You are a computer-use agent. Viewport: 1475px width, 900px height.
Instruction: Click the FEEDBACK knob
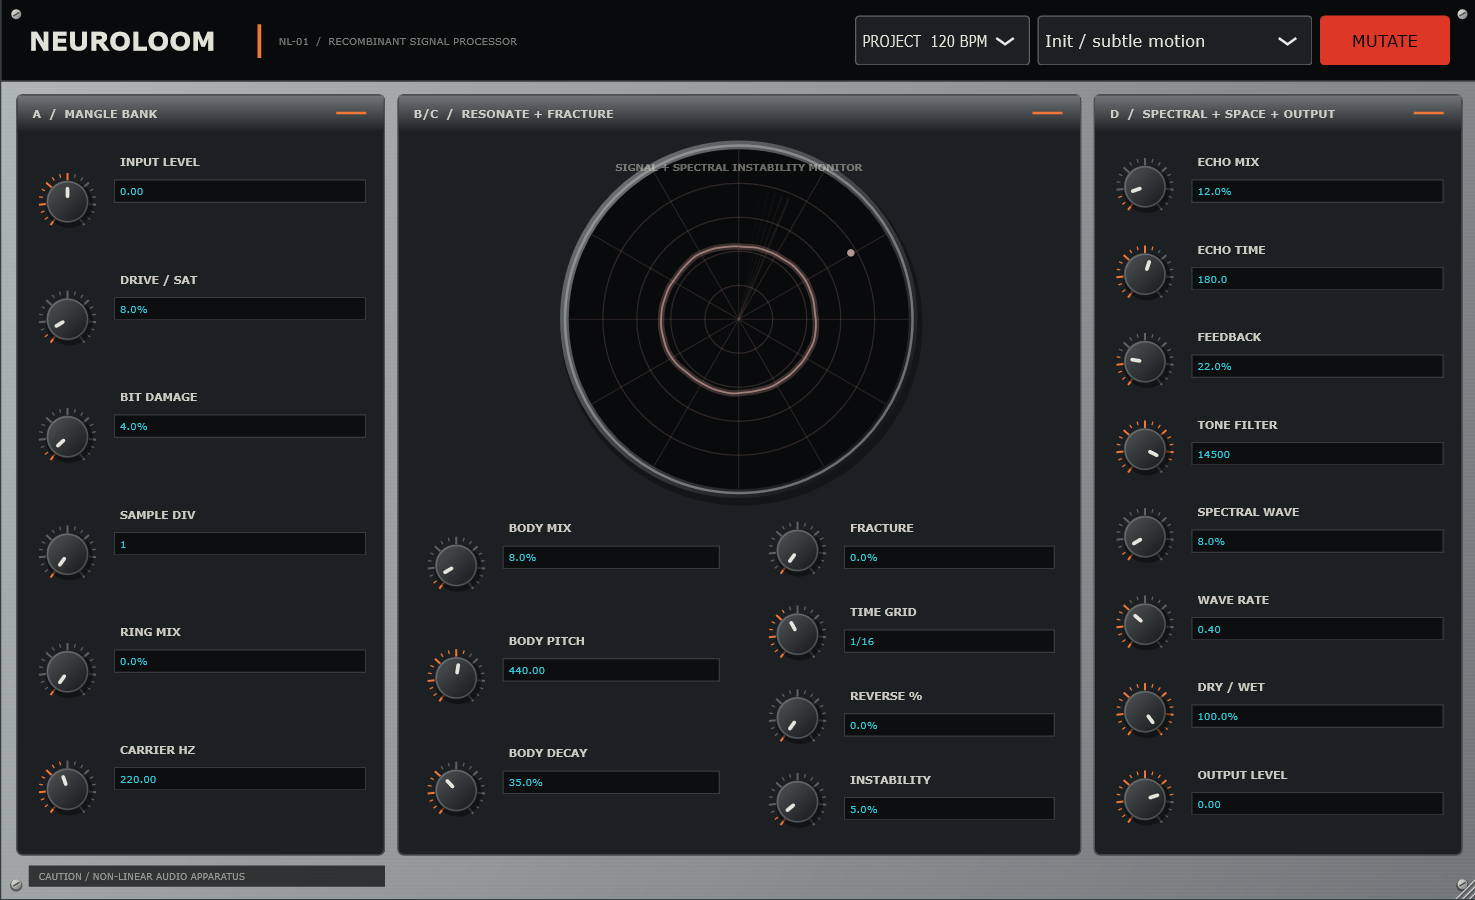click(x=1145, y=361)
